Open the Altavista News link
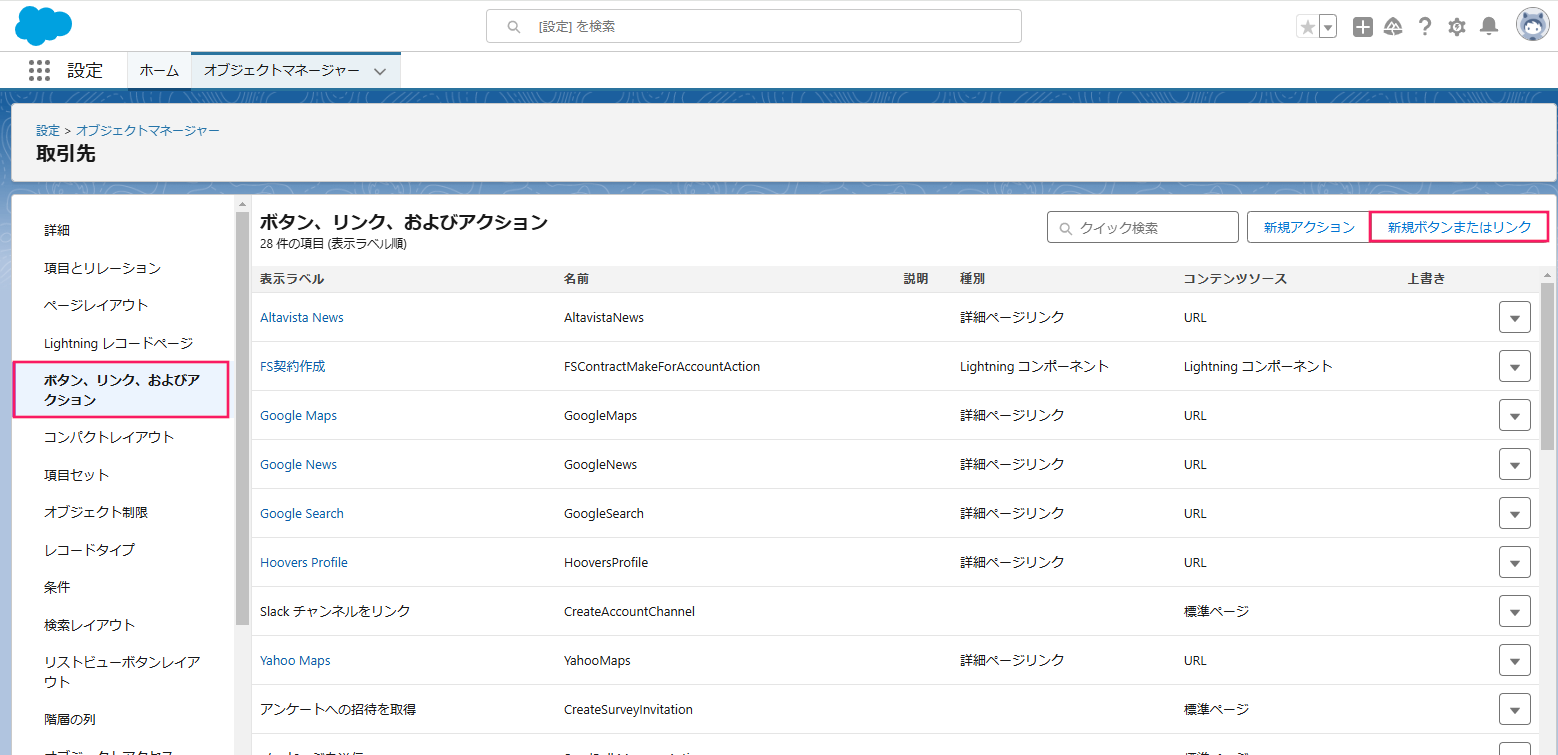 pos(302,317)
